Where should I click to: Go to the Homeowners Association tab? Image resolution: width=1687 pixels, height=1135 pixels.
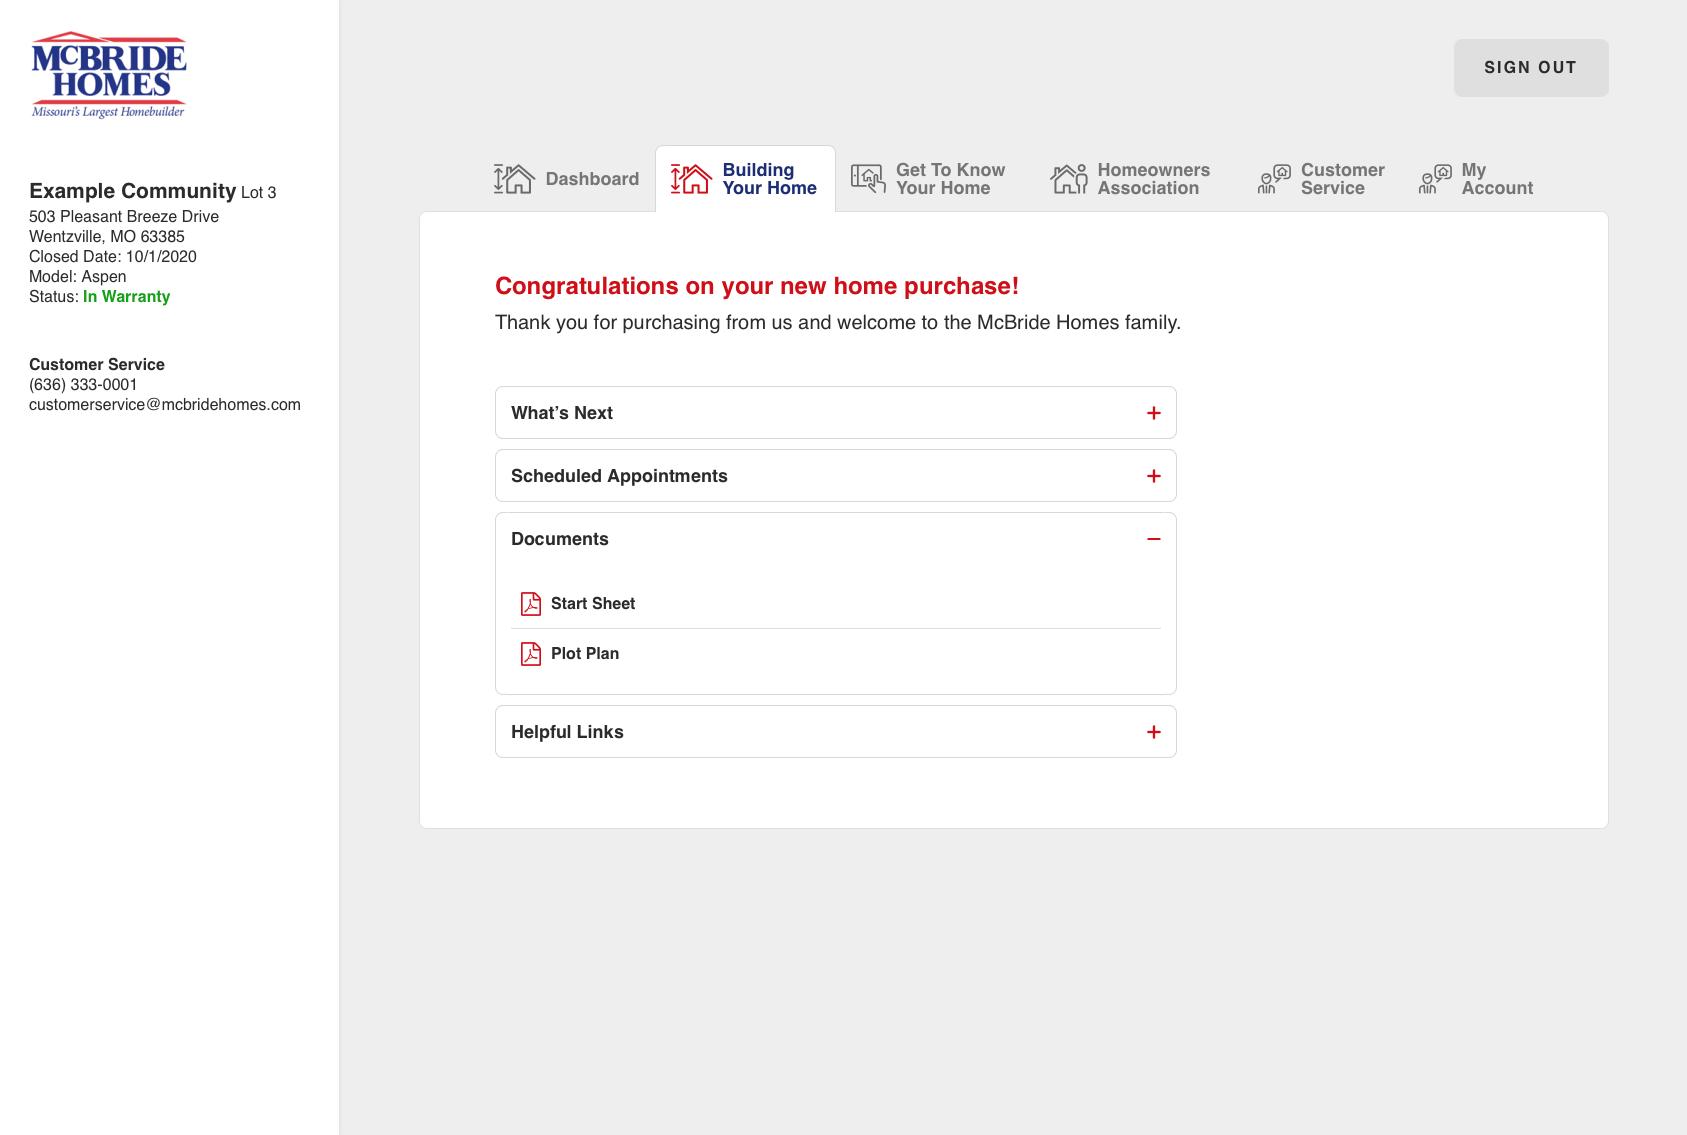1131,179
